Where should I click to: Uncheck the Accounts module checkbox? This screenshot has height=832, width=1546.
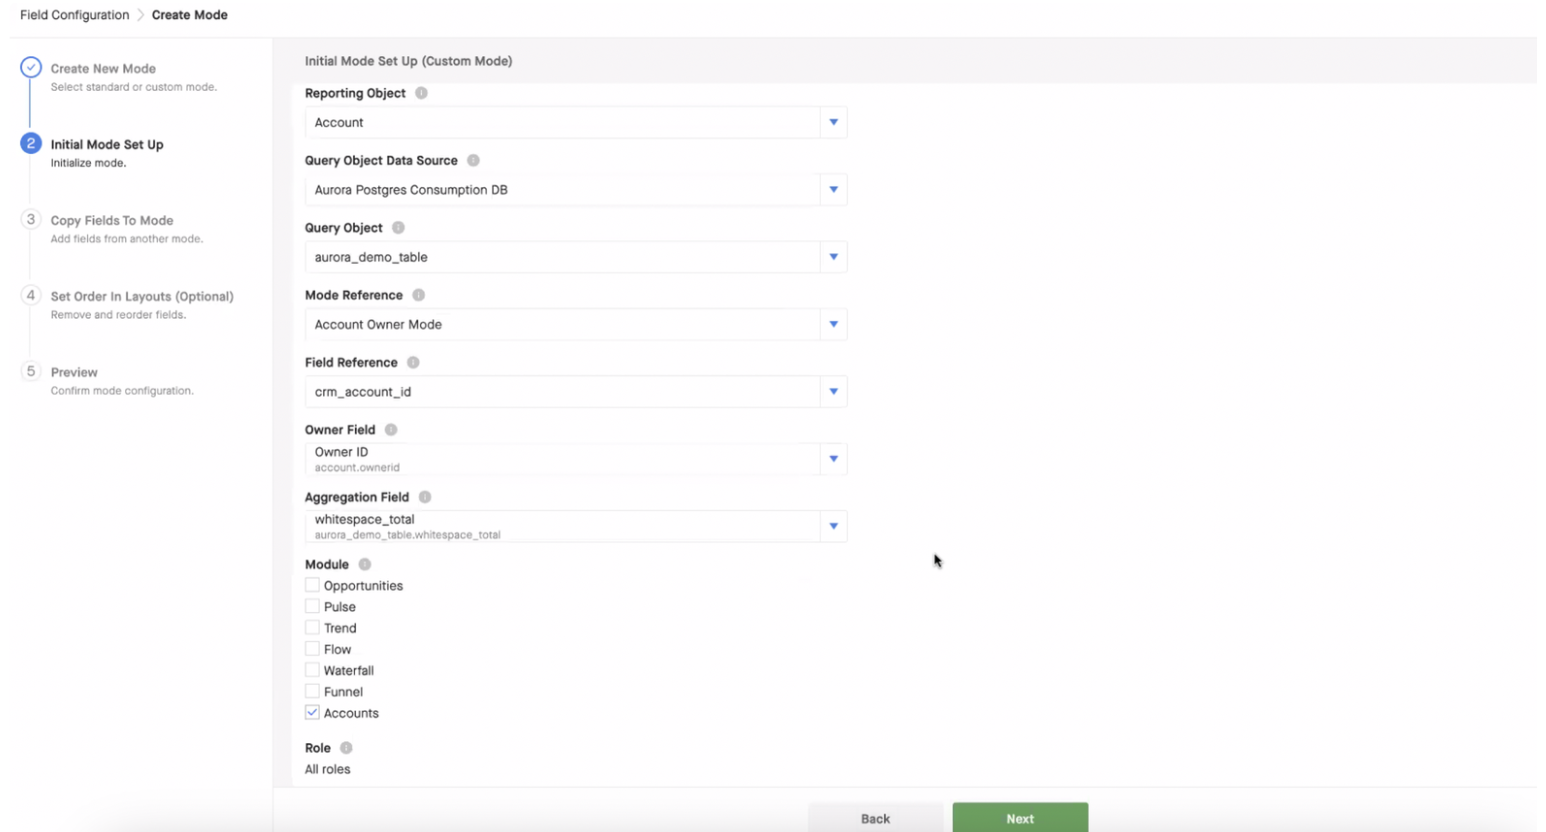point(312,713)
